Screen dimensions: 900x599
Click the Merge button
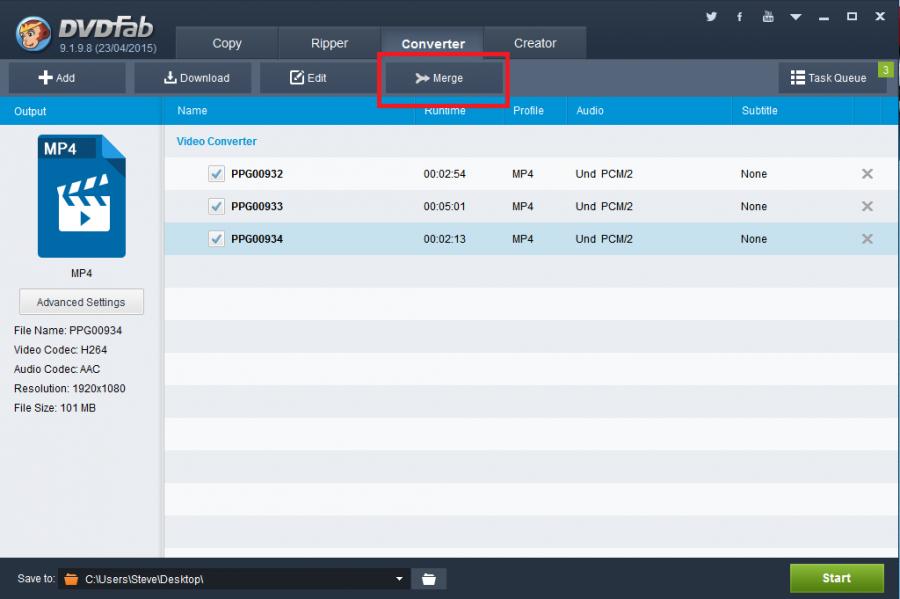[x=445, y=78]
